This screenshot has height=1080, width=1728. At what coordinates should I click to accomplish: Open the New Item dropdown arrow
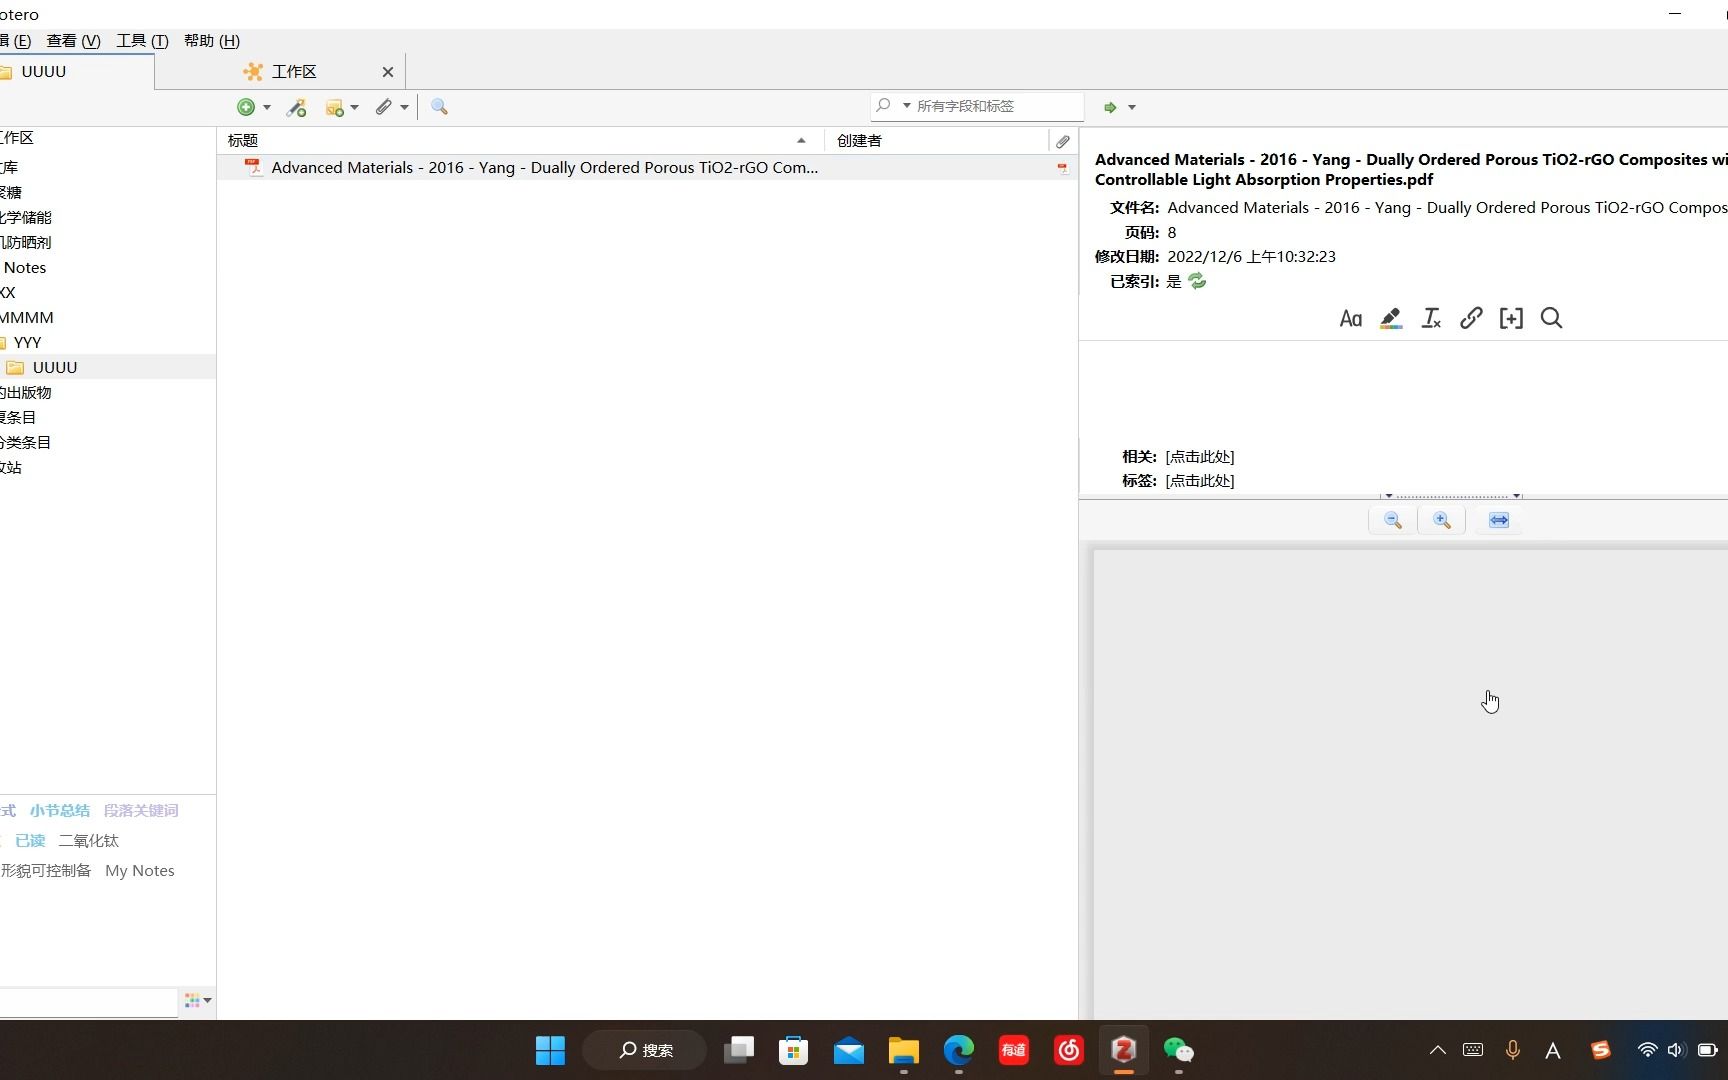coord(266,107)
